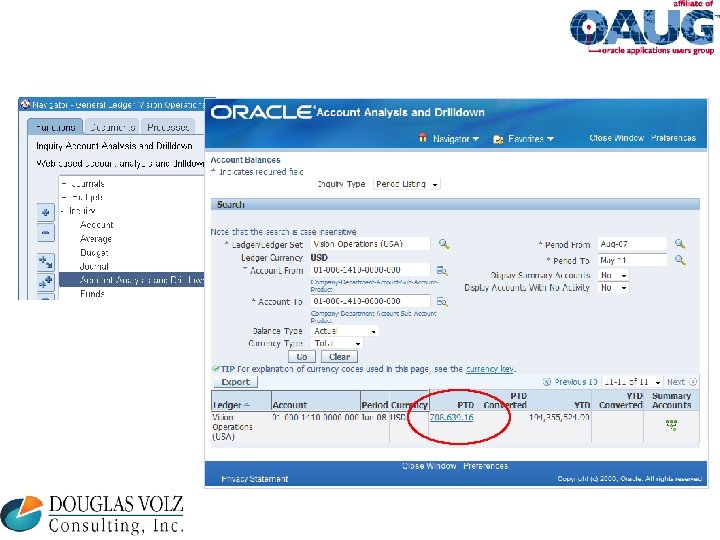Open the Privacy Statement link
The image size is (720, 540).
[255, 478]
